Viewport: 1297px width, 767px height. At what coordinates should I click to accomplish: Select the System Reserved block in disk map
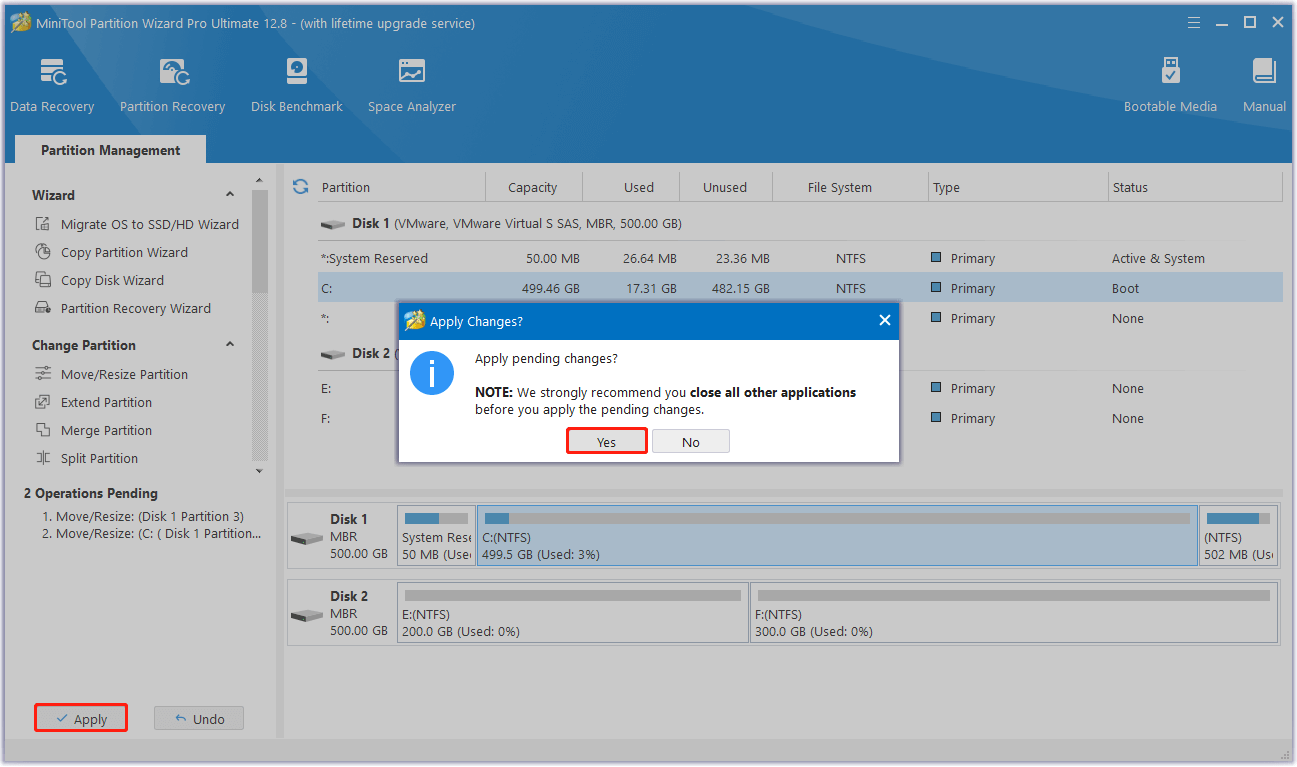(x=437, y=536)
